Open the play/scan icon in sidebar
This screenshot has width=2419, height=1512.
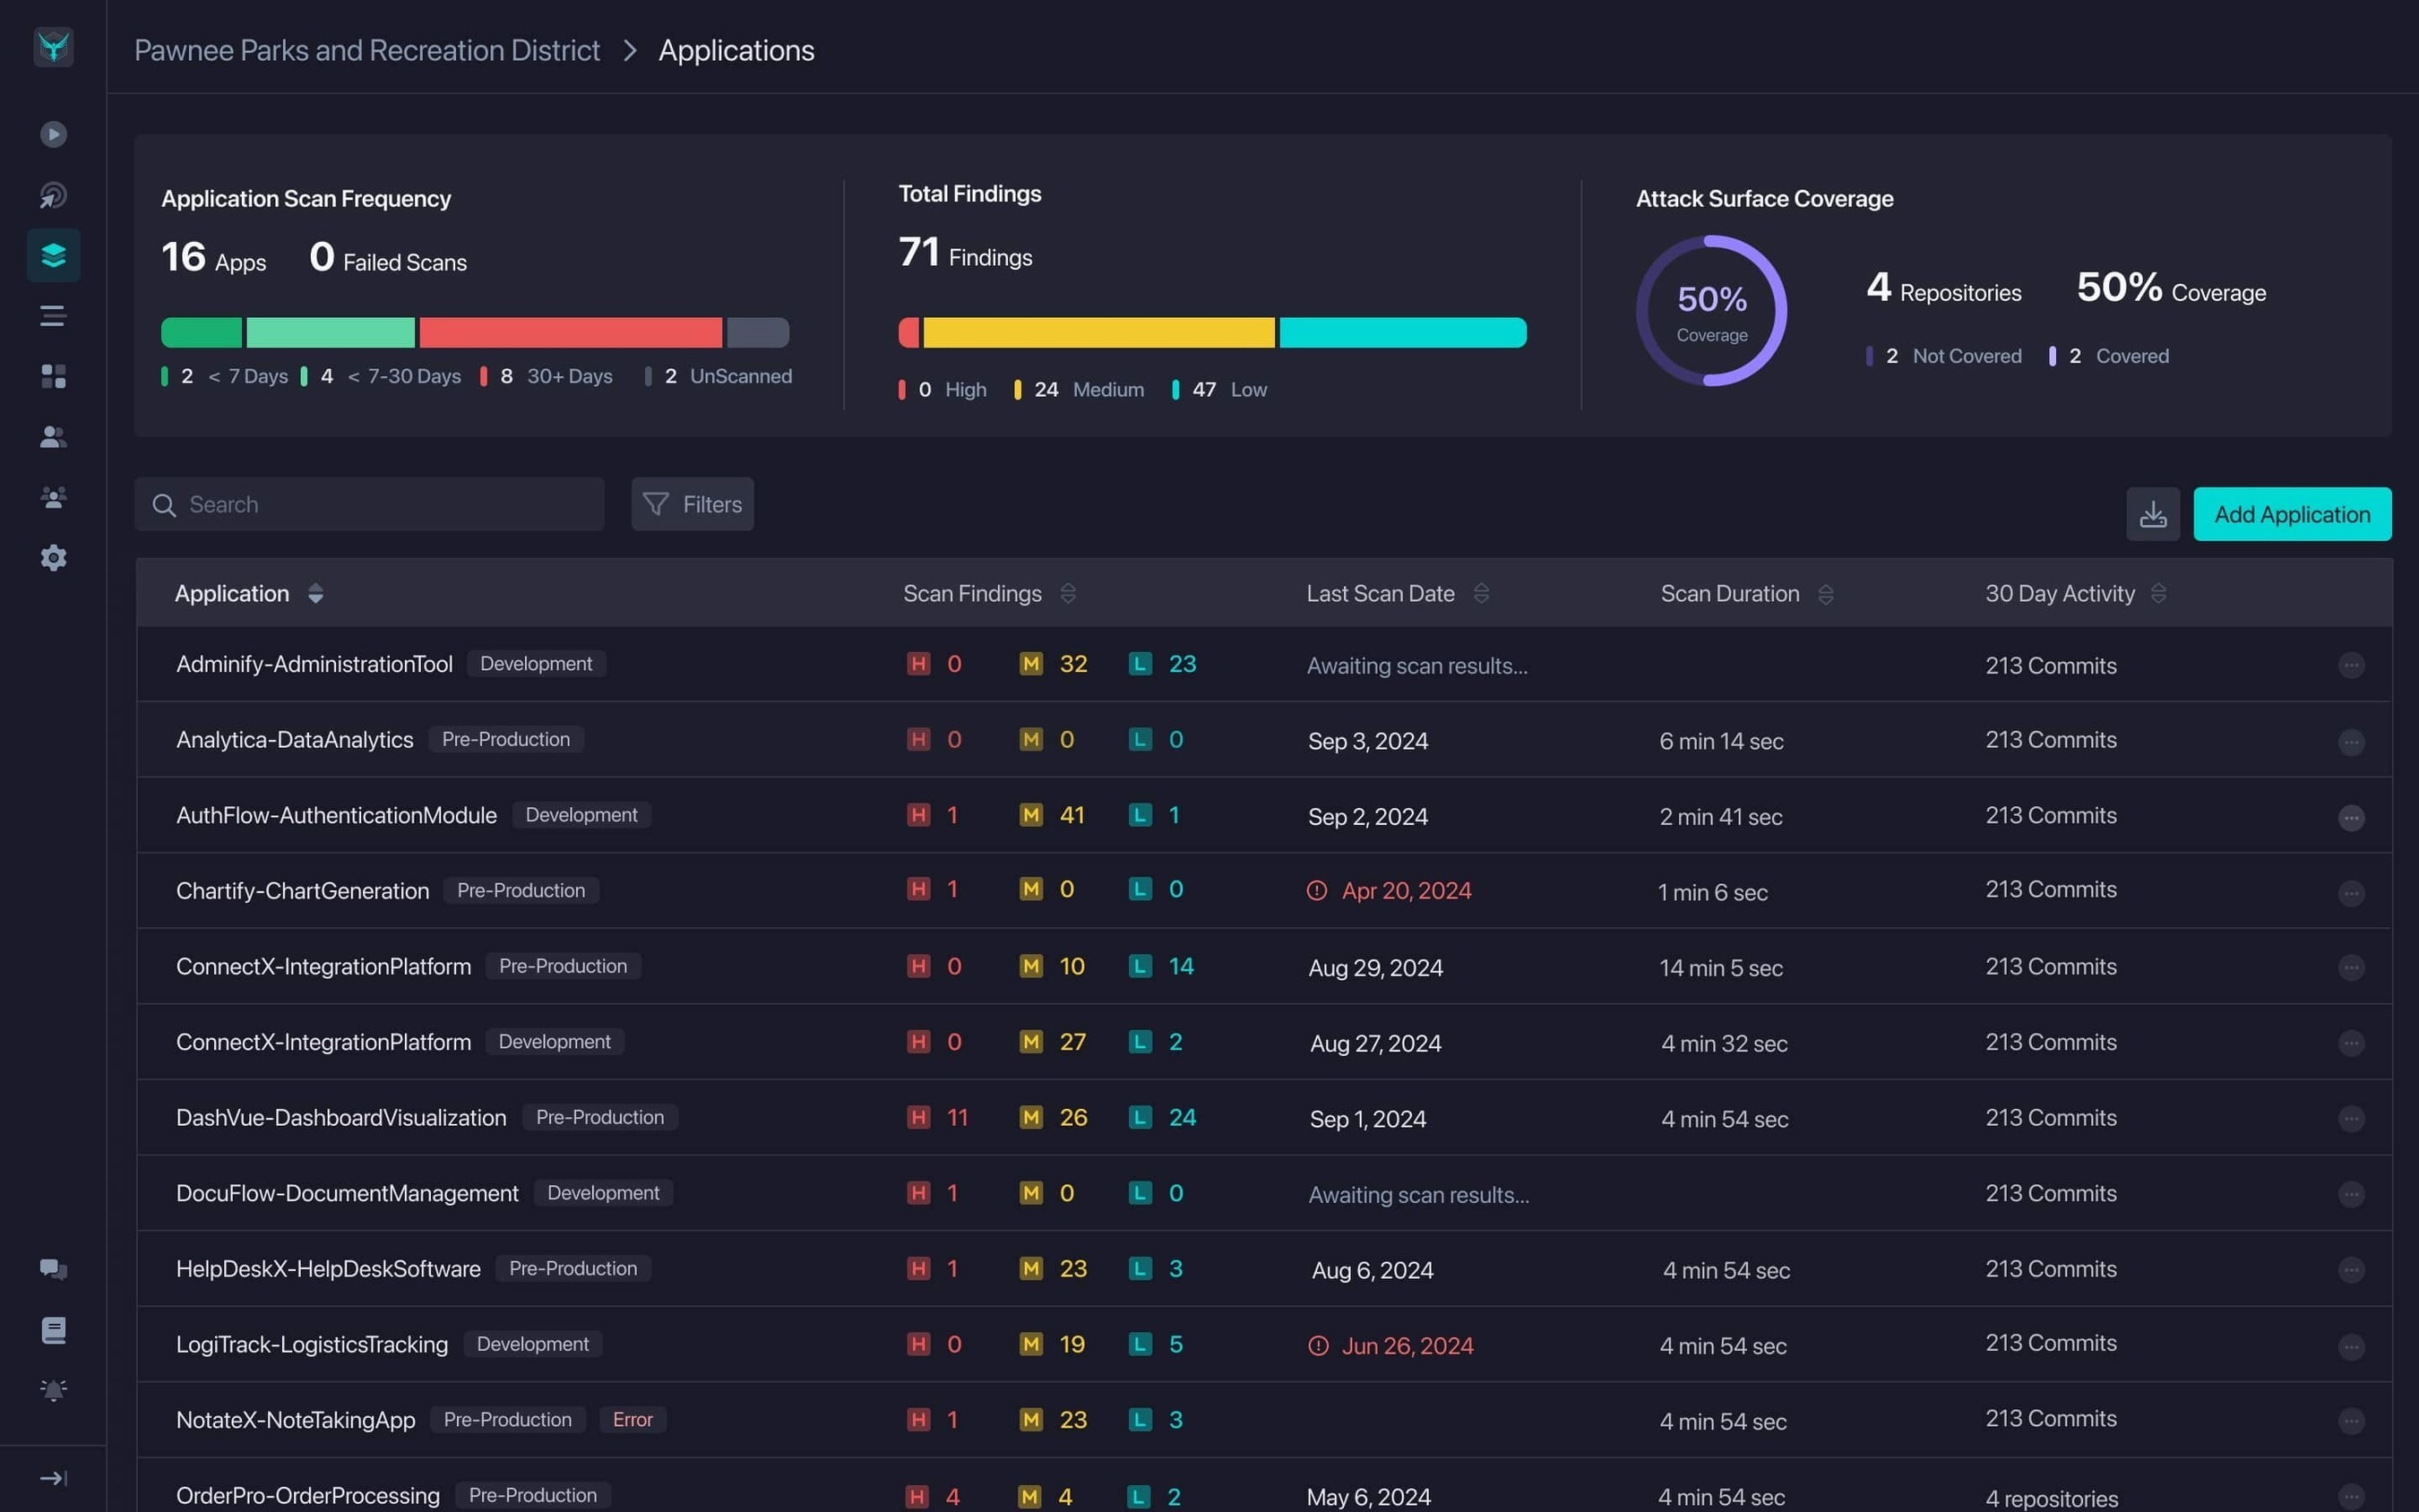coord(53,134)
